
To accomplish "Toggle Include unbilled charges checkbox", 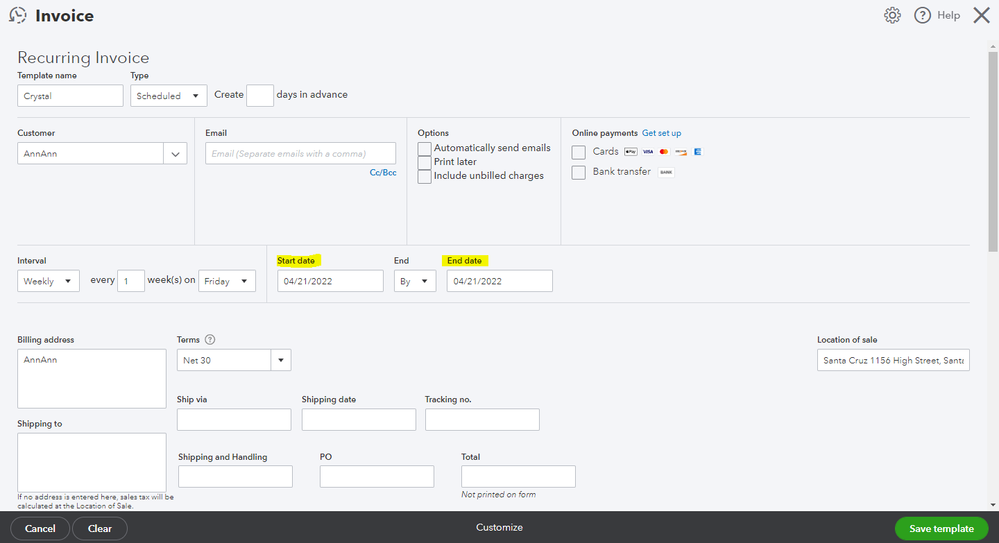I will 424,177.
